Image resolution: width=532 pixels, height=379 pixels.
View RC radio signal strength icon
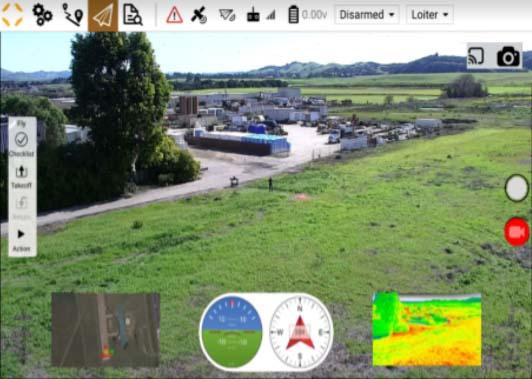261,15
